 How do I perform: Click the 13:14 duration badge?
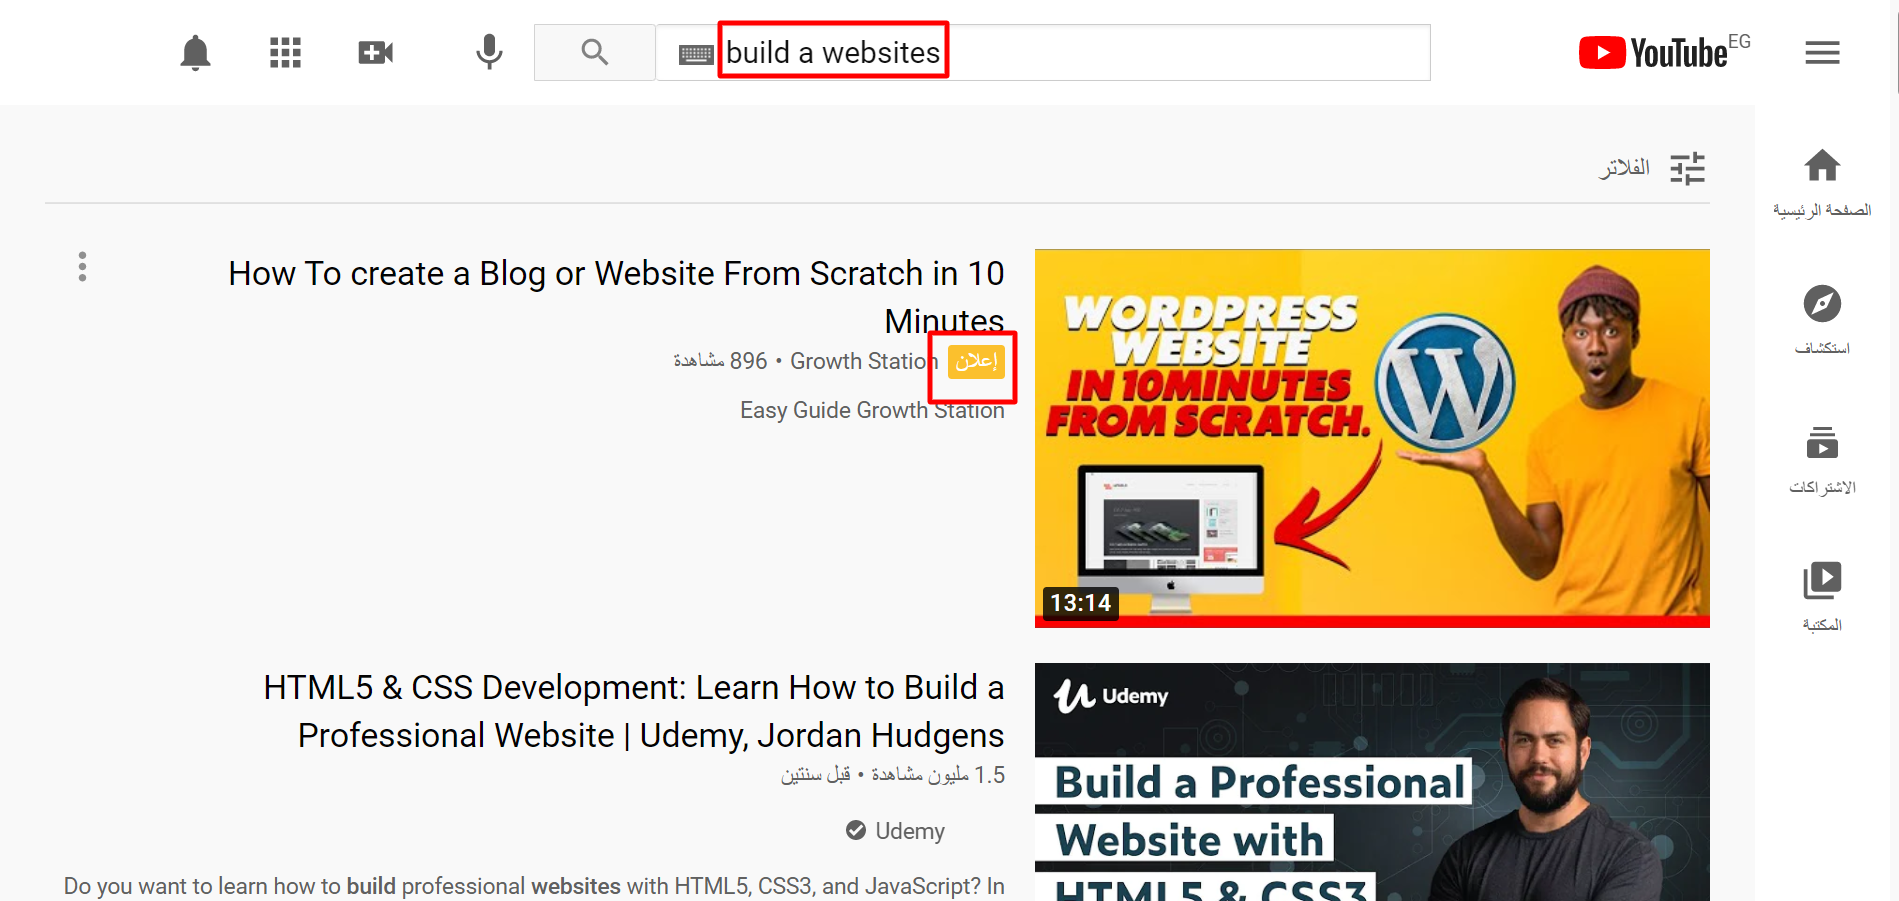[1080, 603]
